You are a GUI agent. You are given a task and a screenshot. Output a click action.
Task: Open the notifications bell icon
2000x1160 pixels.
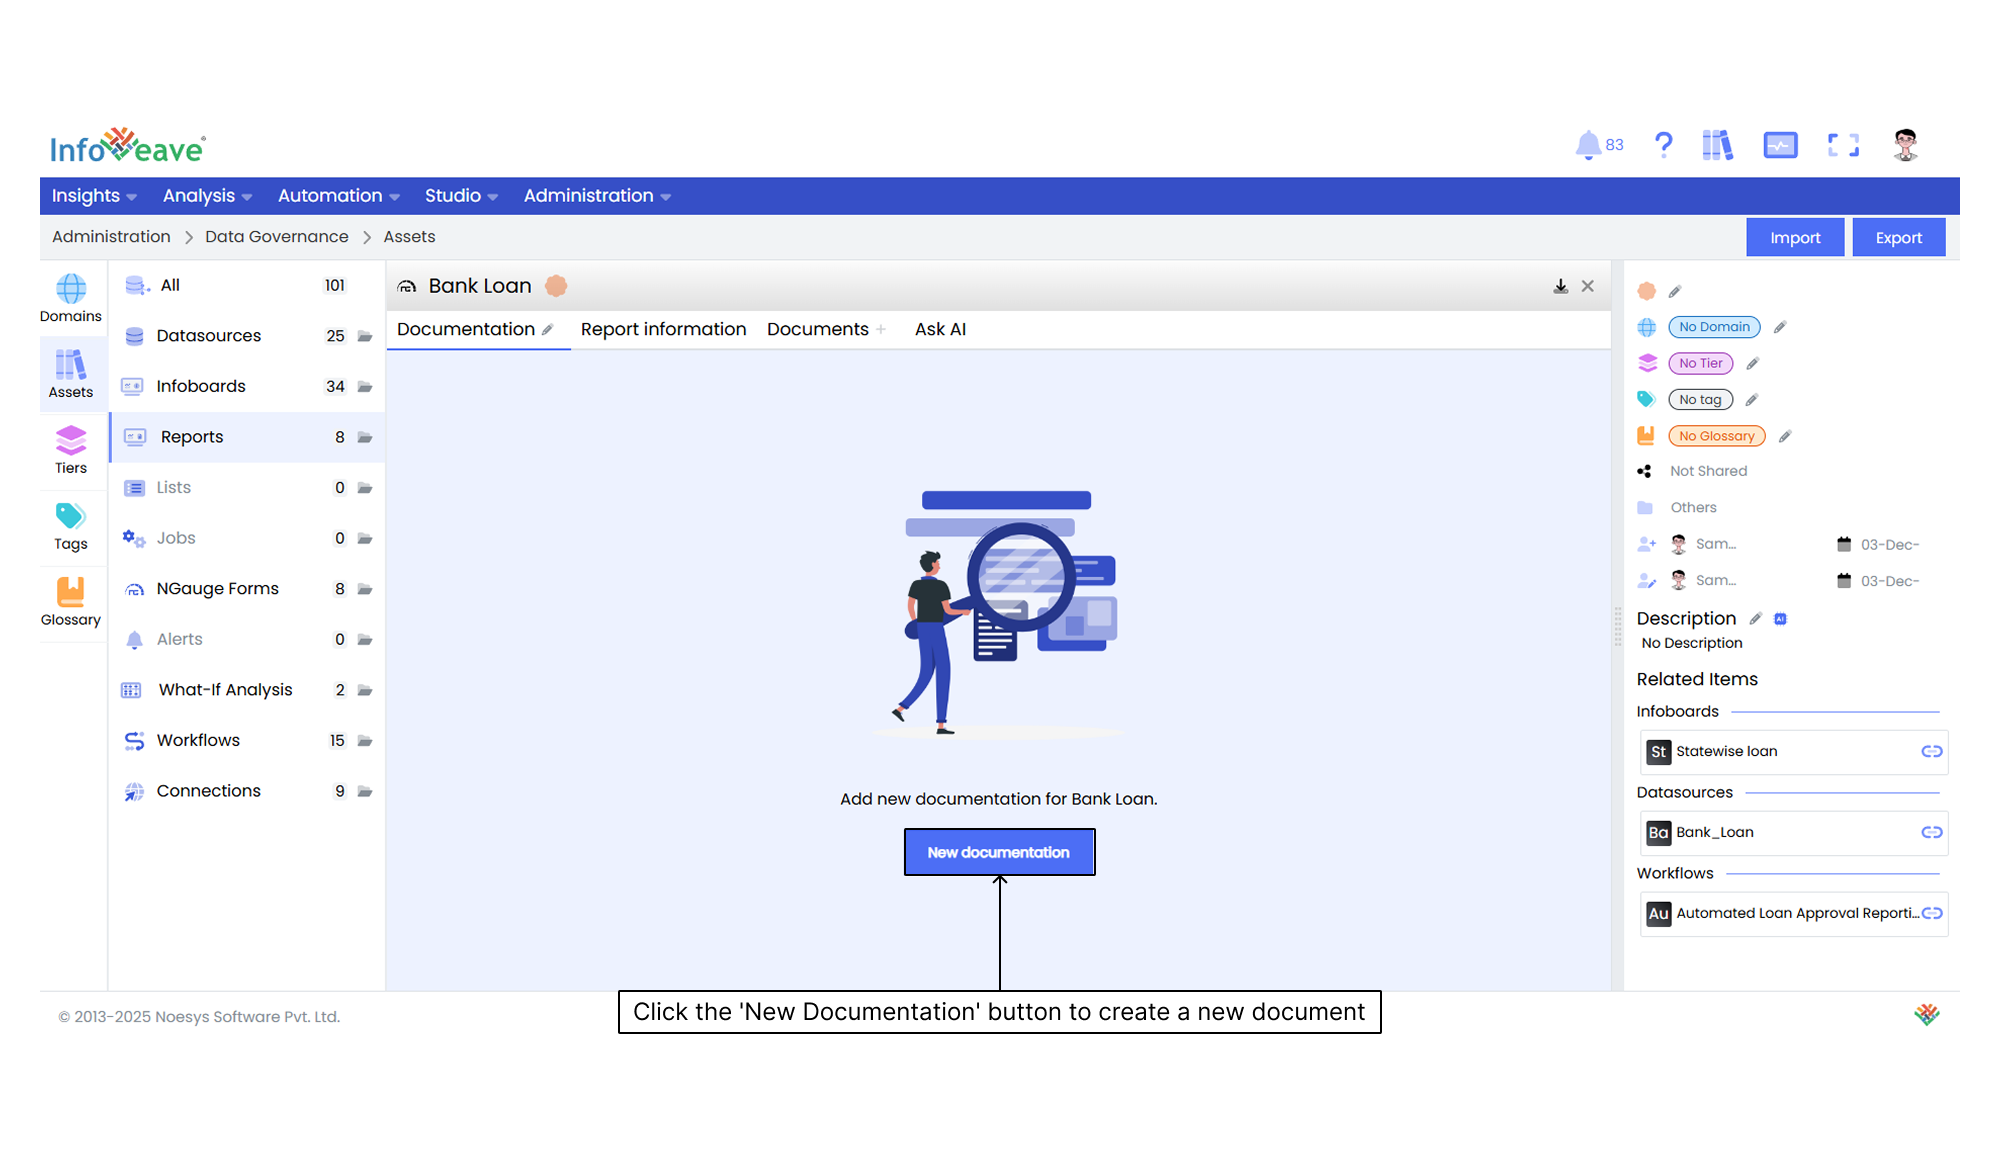tap(1588, 146)
